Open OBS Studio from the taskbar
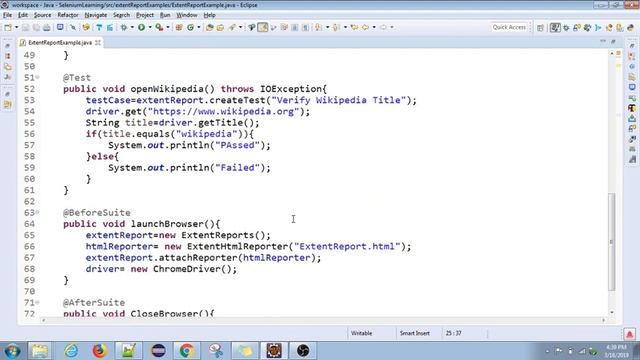This screenshot has height=360, width=640. coord(303,351)
